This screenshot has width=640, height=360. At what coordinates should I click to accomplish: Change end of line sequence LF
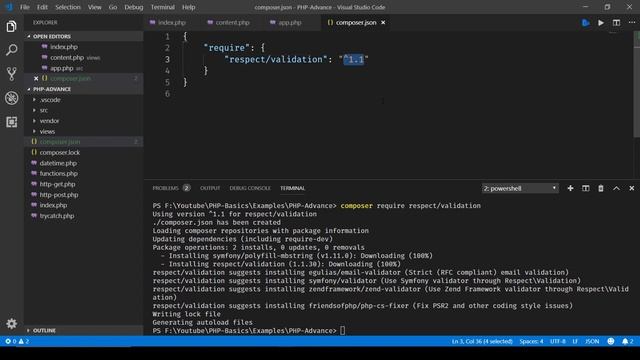575,341
